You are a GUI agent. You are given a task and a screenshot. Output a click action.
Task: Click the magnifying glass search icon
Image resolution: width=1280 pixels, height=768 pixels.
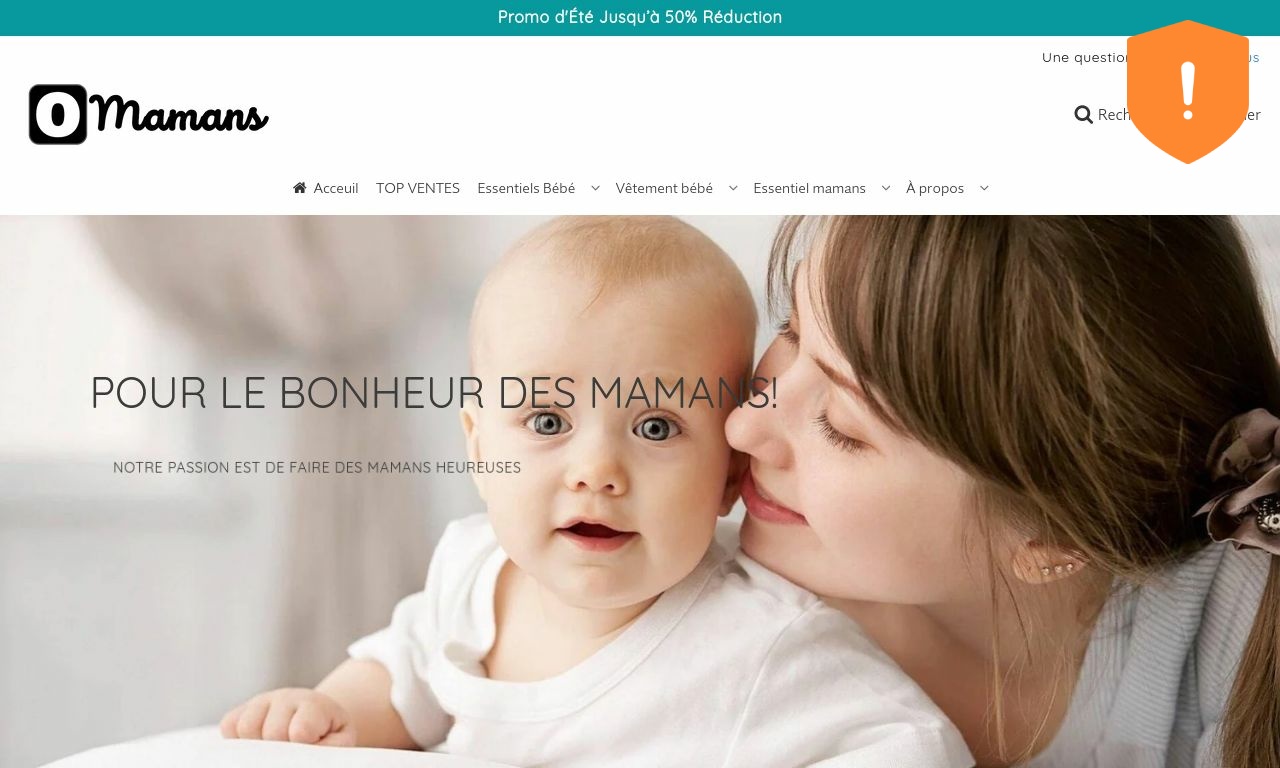coord(1083,115)
